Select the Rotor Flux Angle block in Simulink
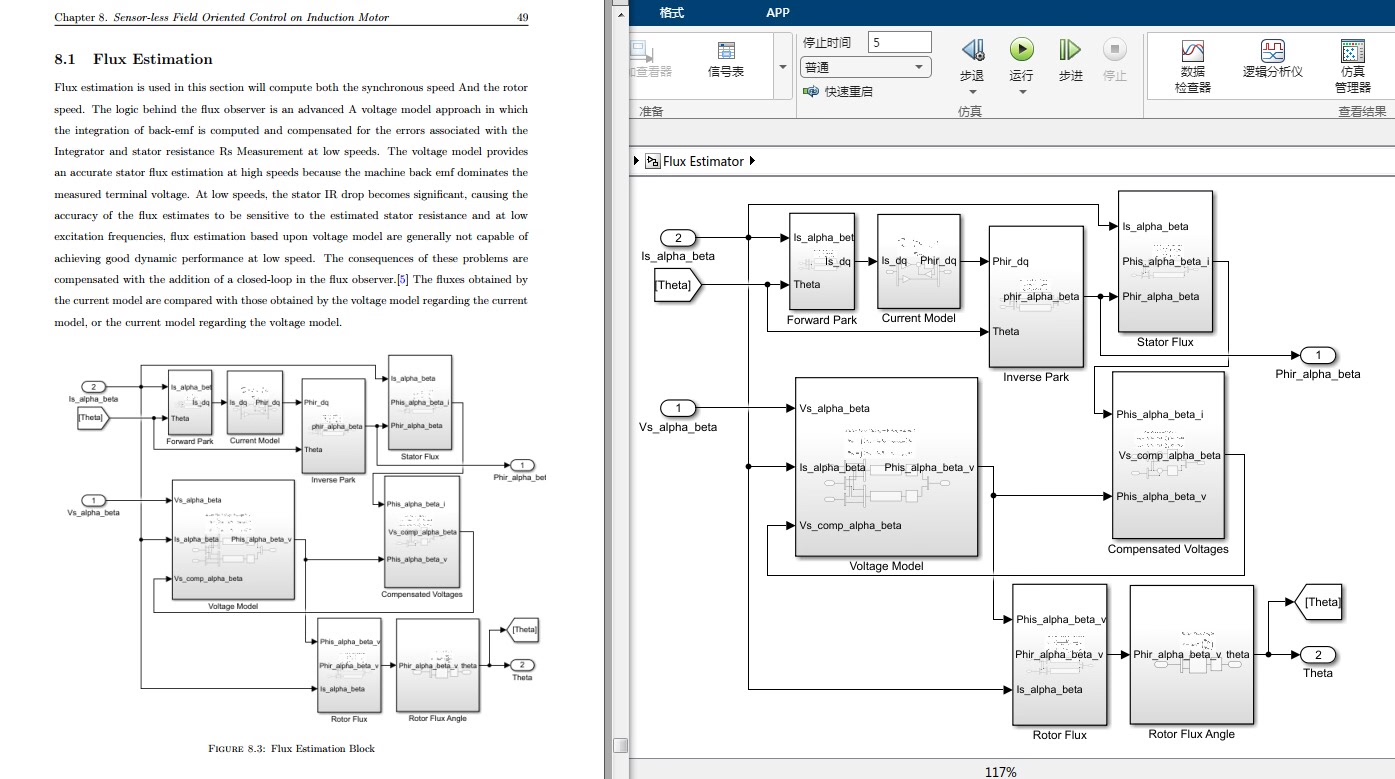 (1191, 654)
